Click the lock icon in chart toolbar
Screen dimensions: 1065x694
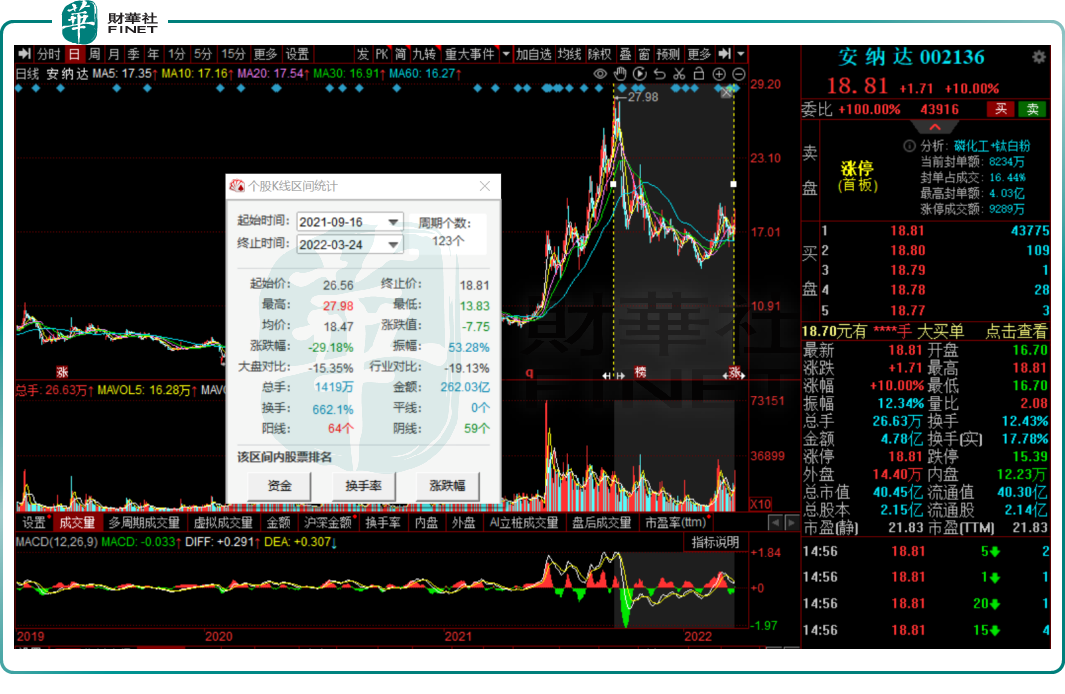click(x=698, y=73)
